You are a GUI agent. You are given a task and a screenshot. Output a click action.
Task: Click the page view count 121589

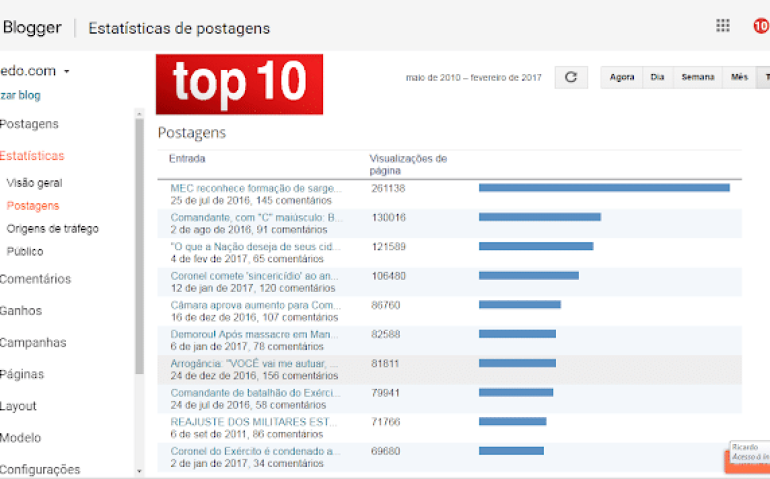tap(388, 247)
